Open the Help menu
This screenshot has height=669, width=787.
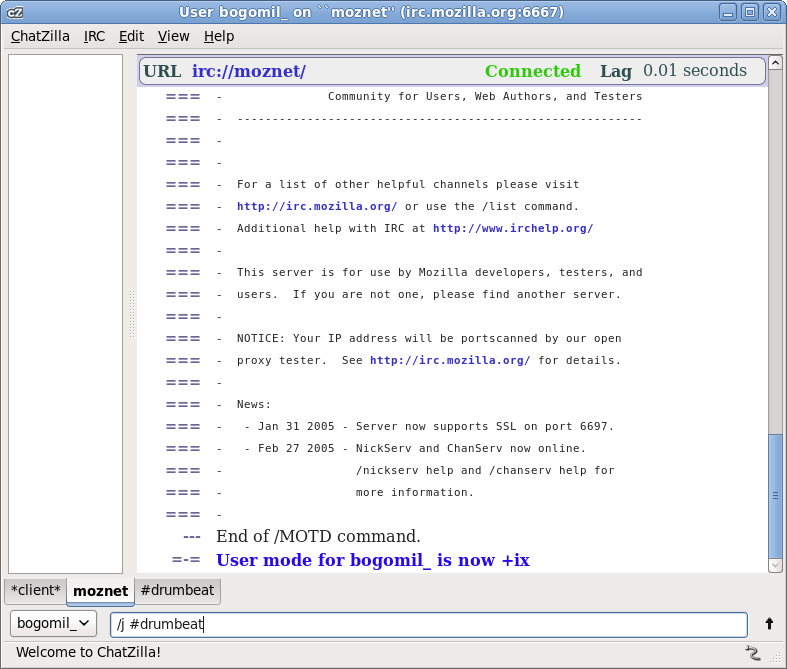click(219, 36)
